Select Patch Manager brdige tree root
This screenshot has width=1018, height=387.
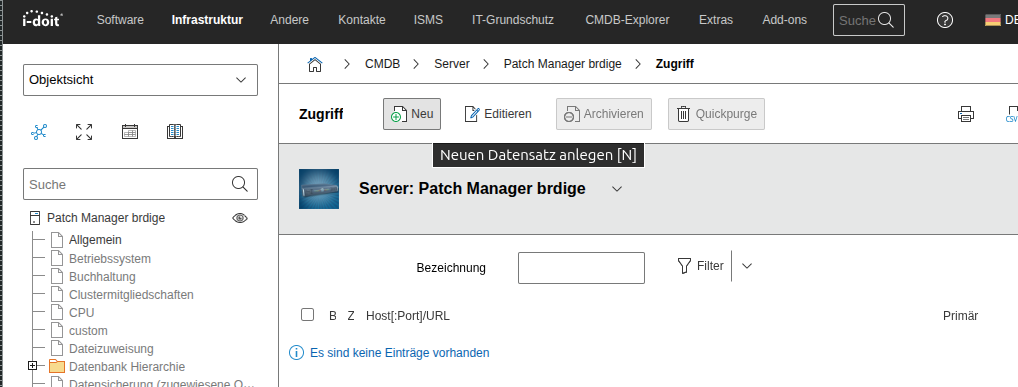[x=106, y=218]
